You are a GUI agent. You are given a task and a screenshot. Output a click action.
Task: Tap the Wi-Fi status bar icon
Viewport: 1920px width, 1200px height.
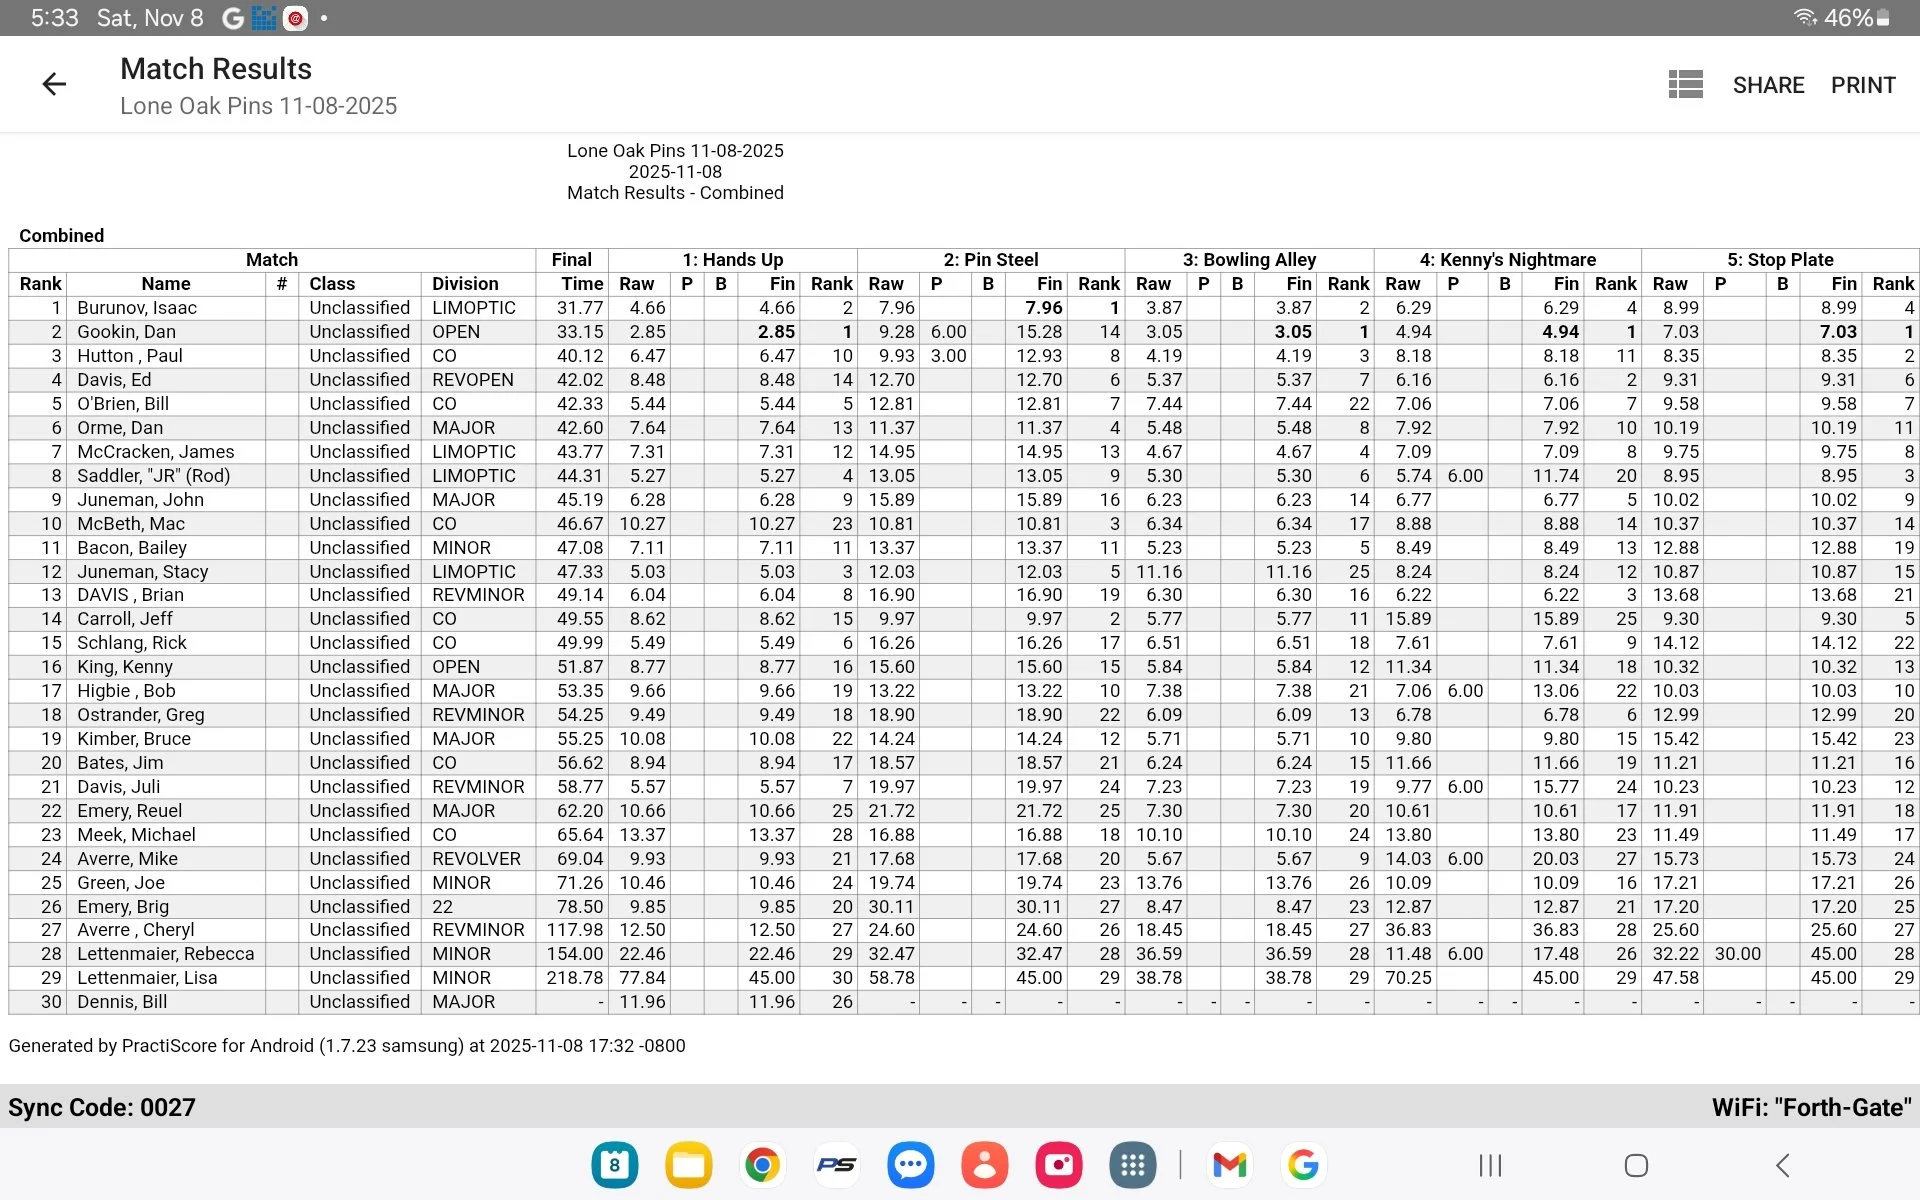point(1805,18)
